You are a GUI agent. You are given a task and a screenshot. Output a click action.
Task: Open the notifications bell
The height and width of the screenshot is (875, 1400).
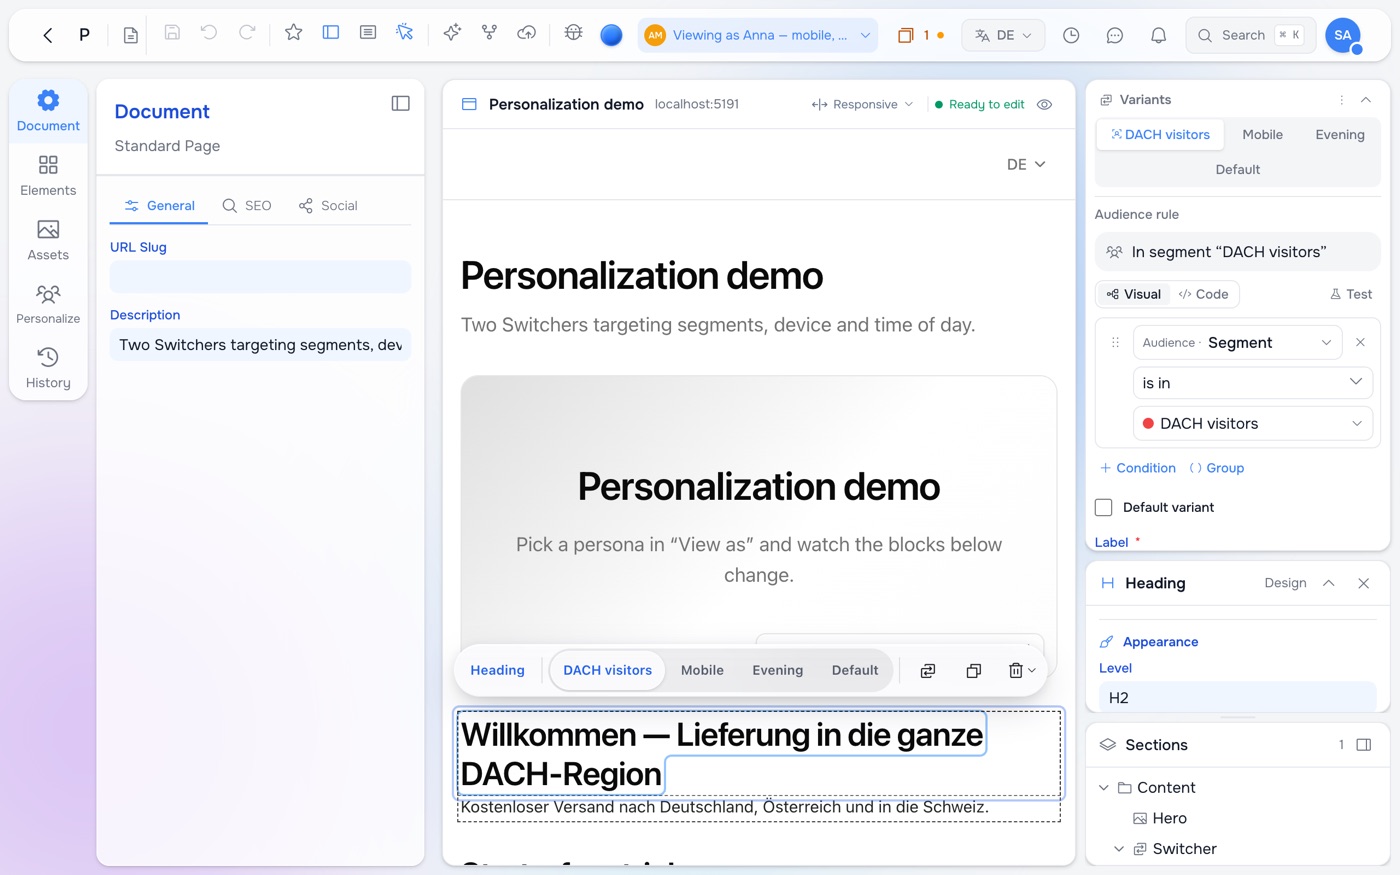1158,35
